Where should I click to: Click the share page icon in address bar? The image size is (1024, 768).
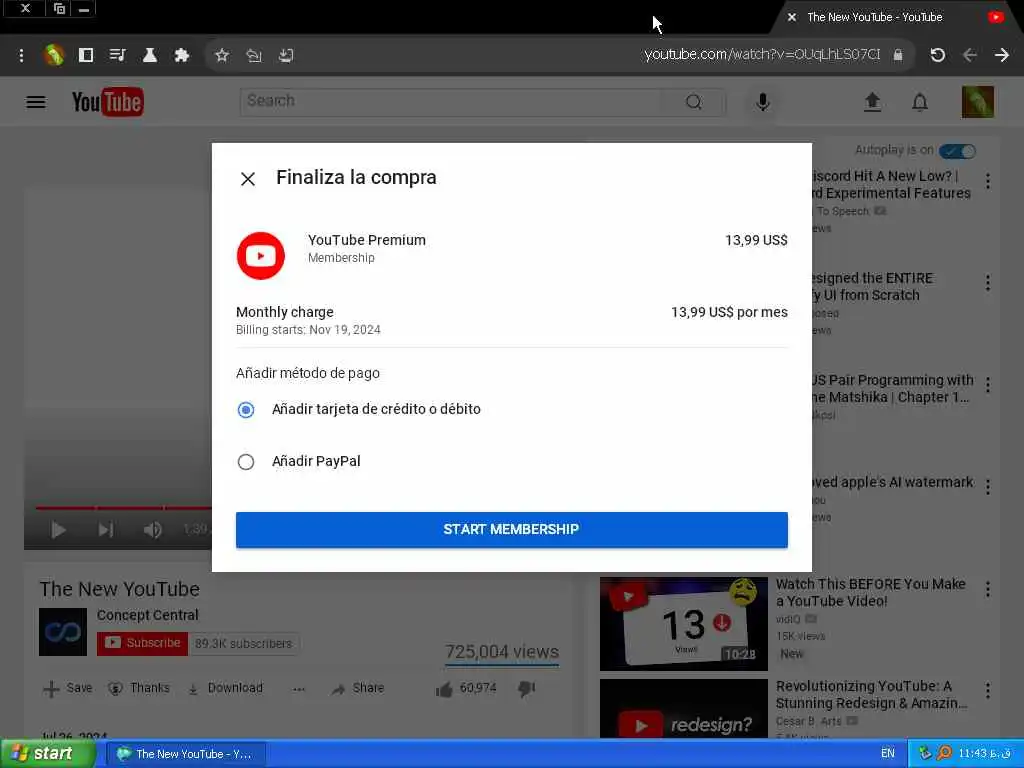click(253, 56)
